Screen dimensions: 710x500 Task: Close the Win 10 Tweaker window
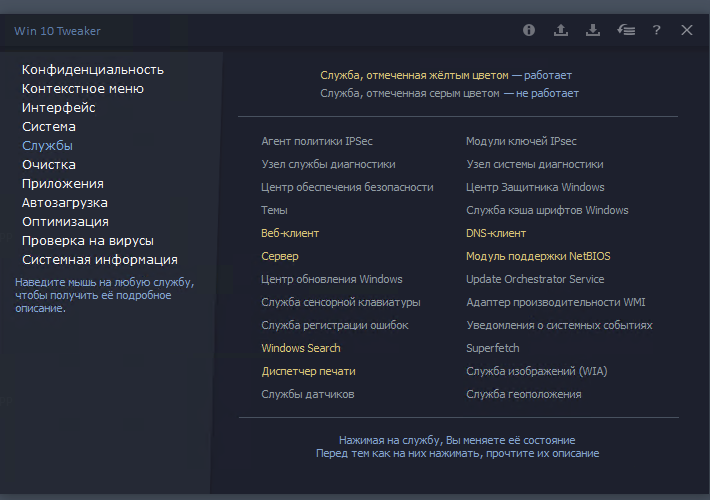click(x=687, y=30)
